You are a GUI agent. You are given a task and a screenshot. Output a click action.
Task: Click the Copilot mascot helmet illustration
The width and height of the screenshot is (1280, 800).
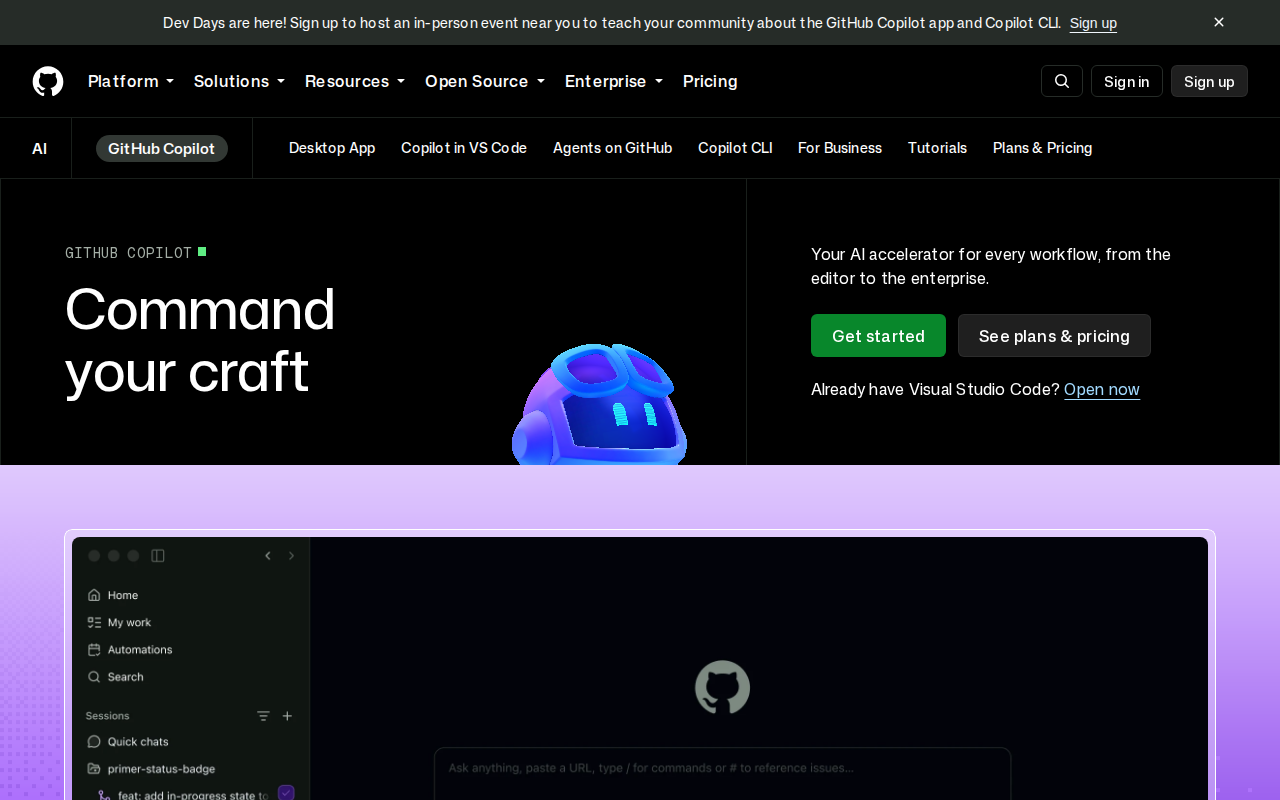600,404
